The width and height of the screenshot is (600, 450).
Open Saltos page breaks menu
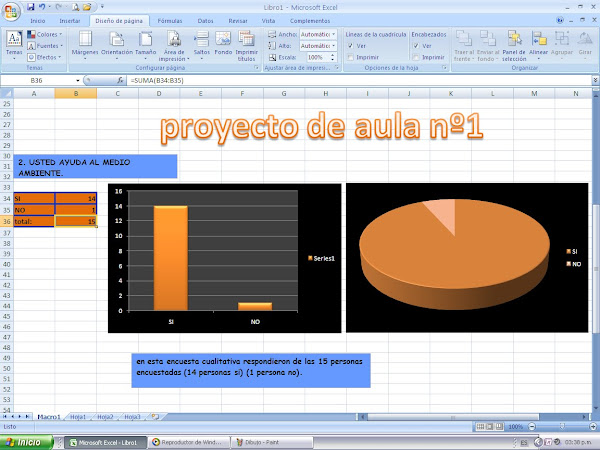coord(202,45)
